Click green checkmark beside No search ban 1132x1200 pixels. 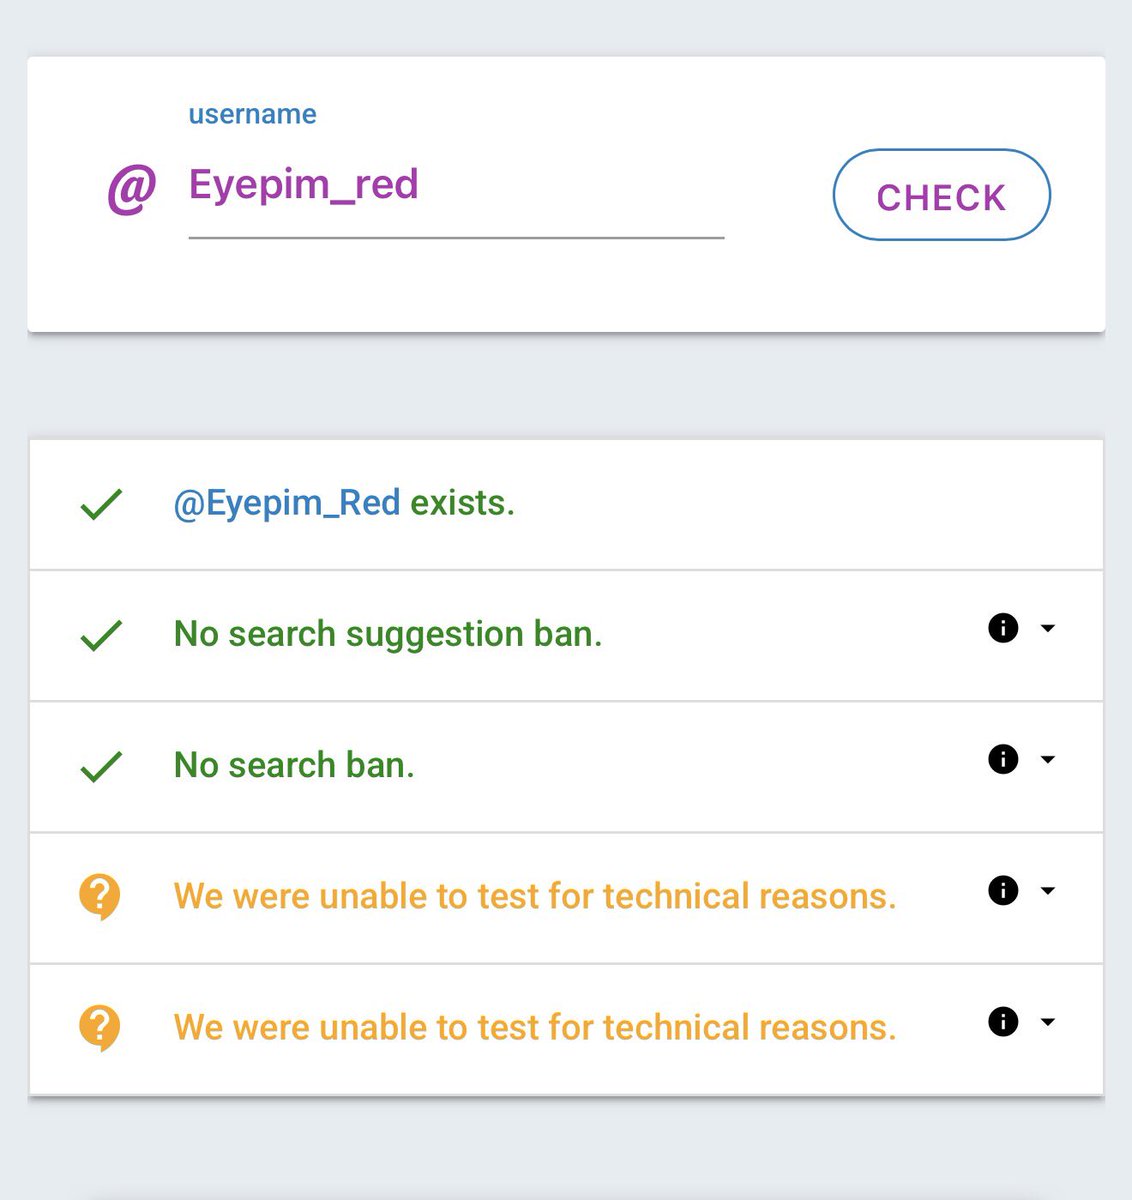tap(101, 766)
